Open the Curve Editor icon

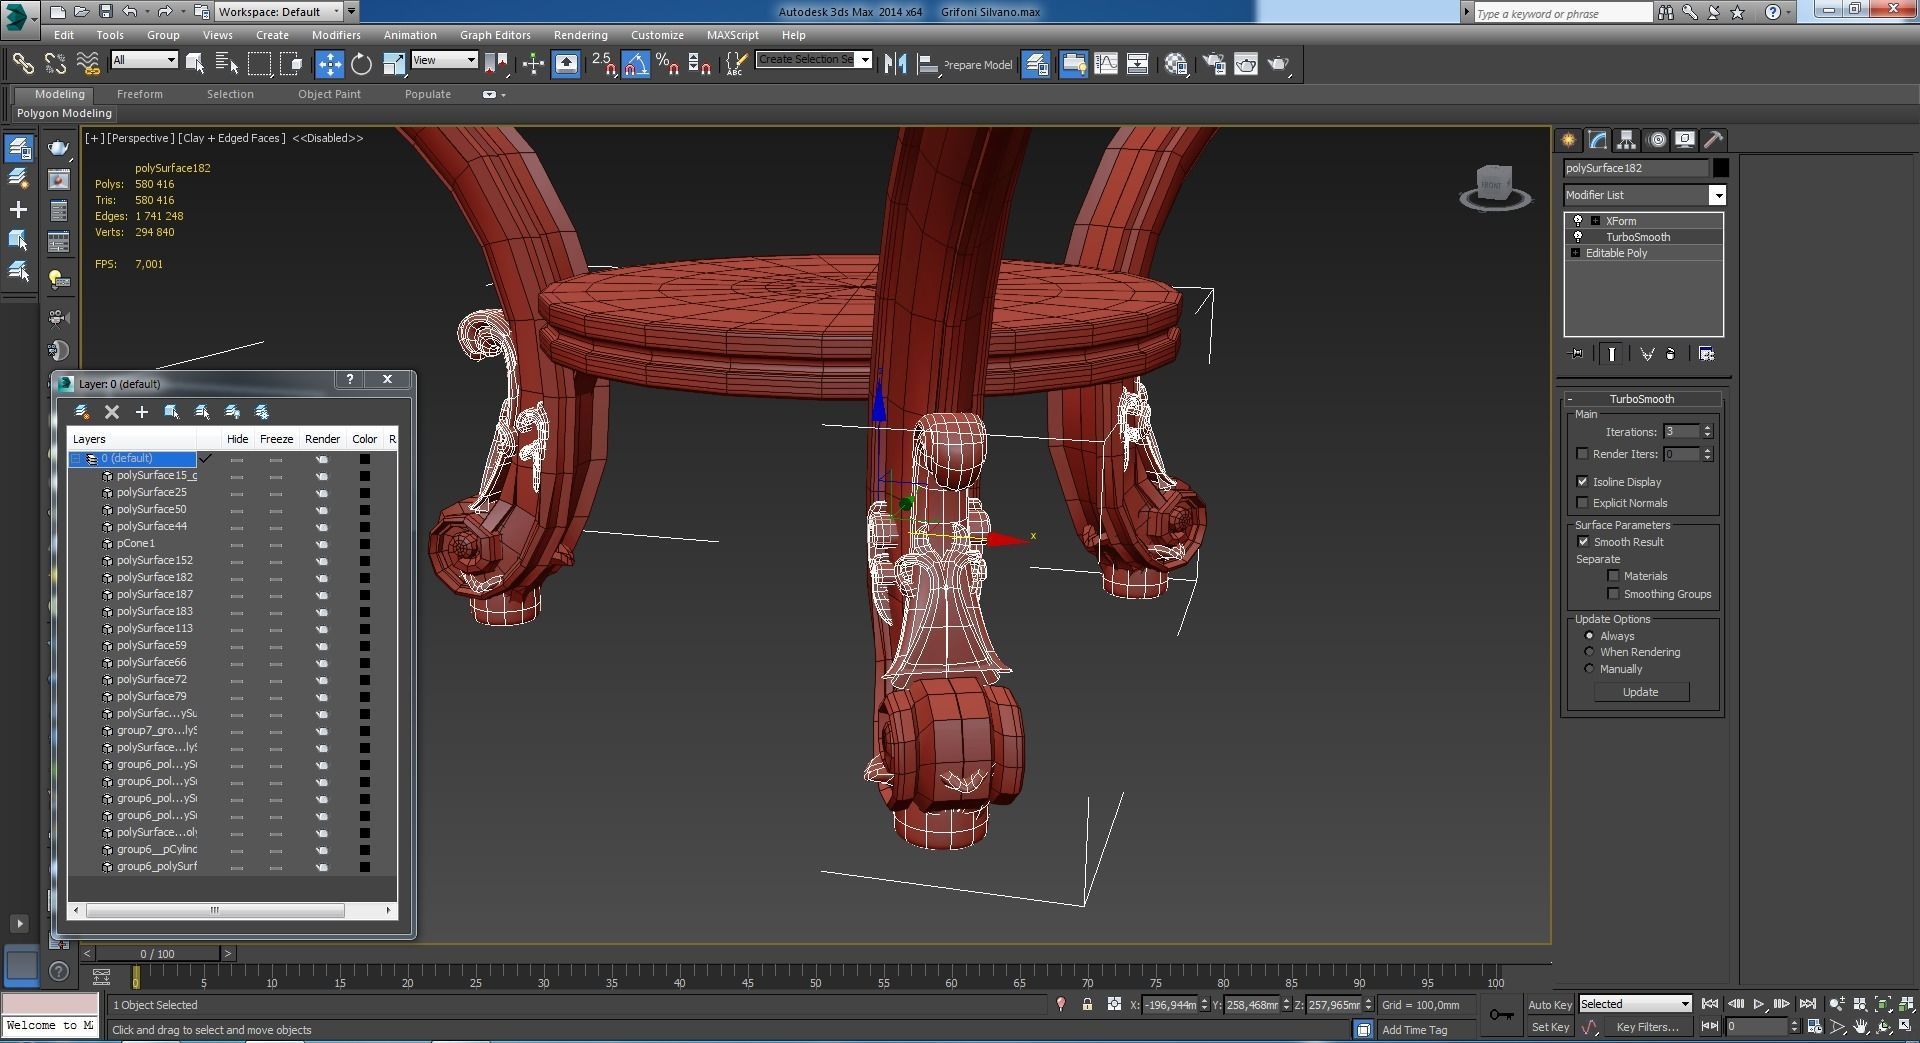[1106, 64]
